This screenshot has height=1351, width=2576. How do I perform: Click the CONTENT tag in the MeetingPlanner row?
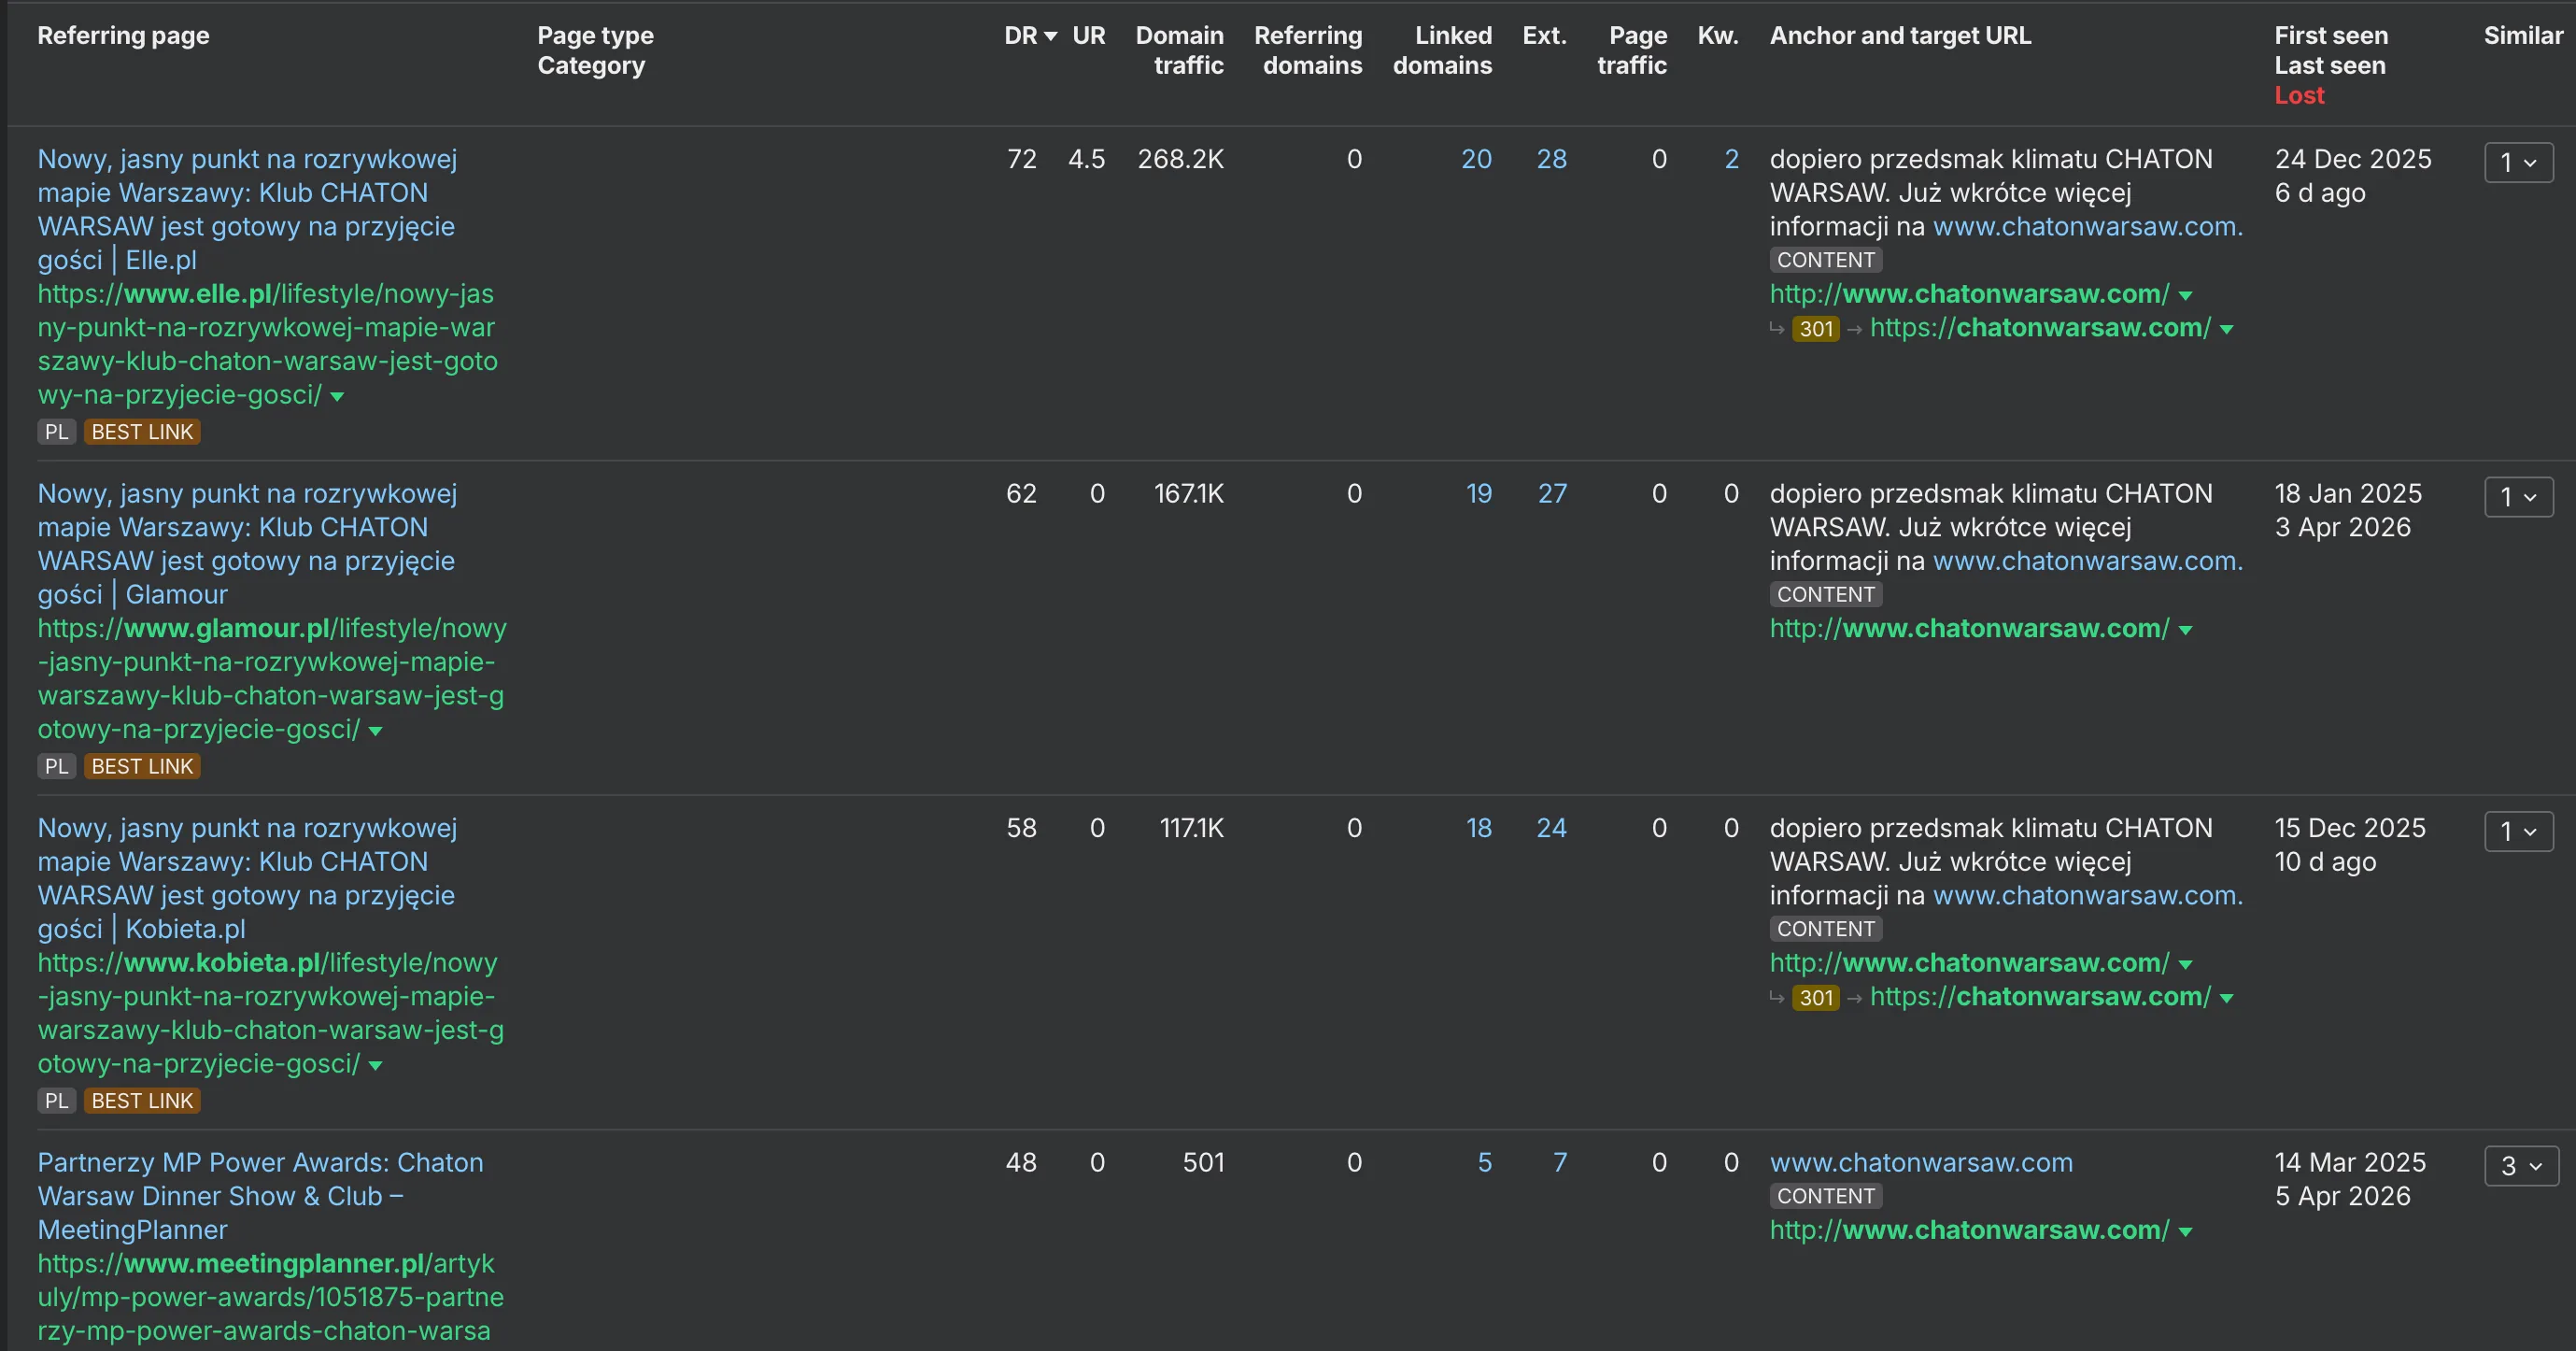pyautogui.click(x=1826, y=1196)
